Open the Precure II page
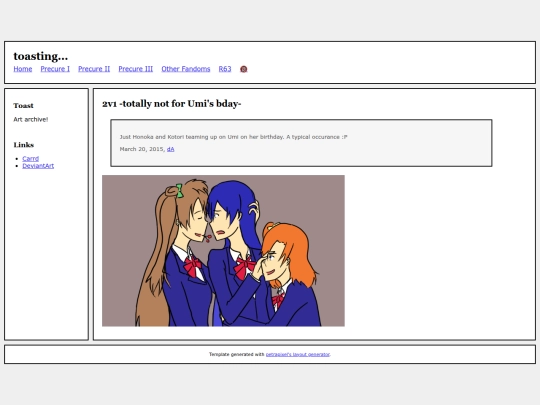540x405 pixels. (94, 69)
